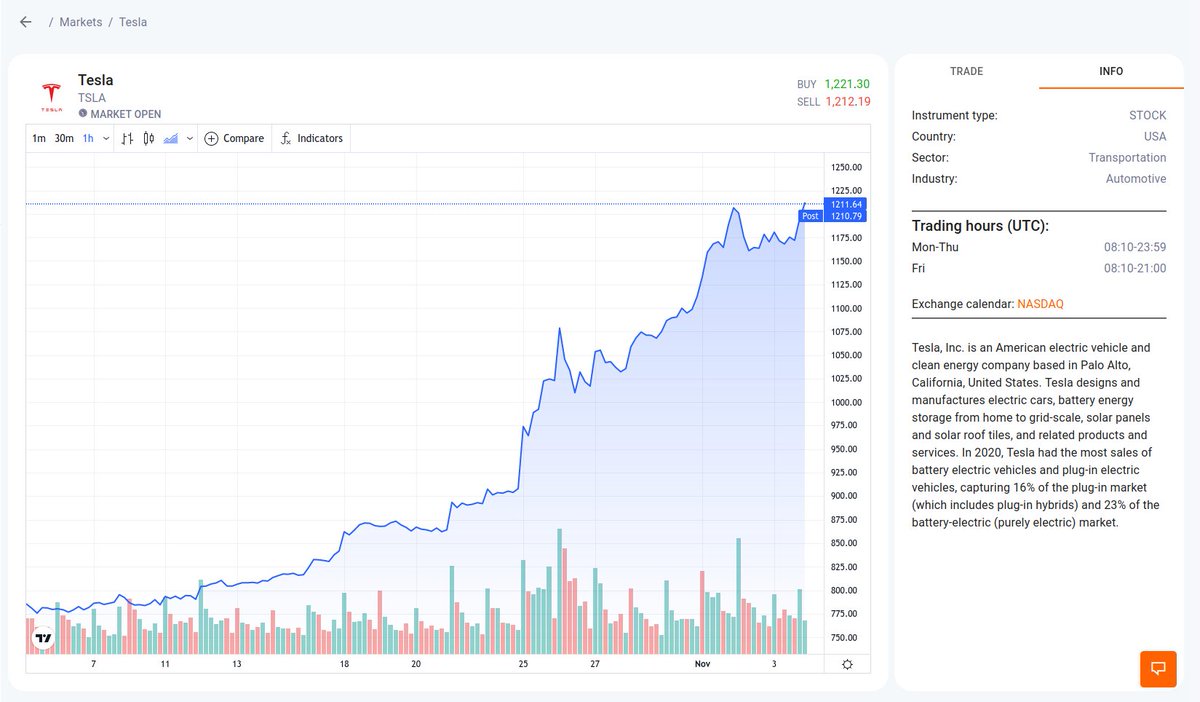1200x702 pixels.
Task: Click MARKET OPEN status text
Action: coord(125,114)
